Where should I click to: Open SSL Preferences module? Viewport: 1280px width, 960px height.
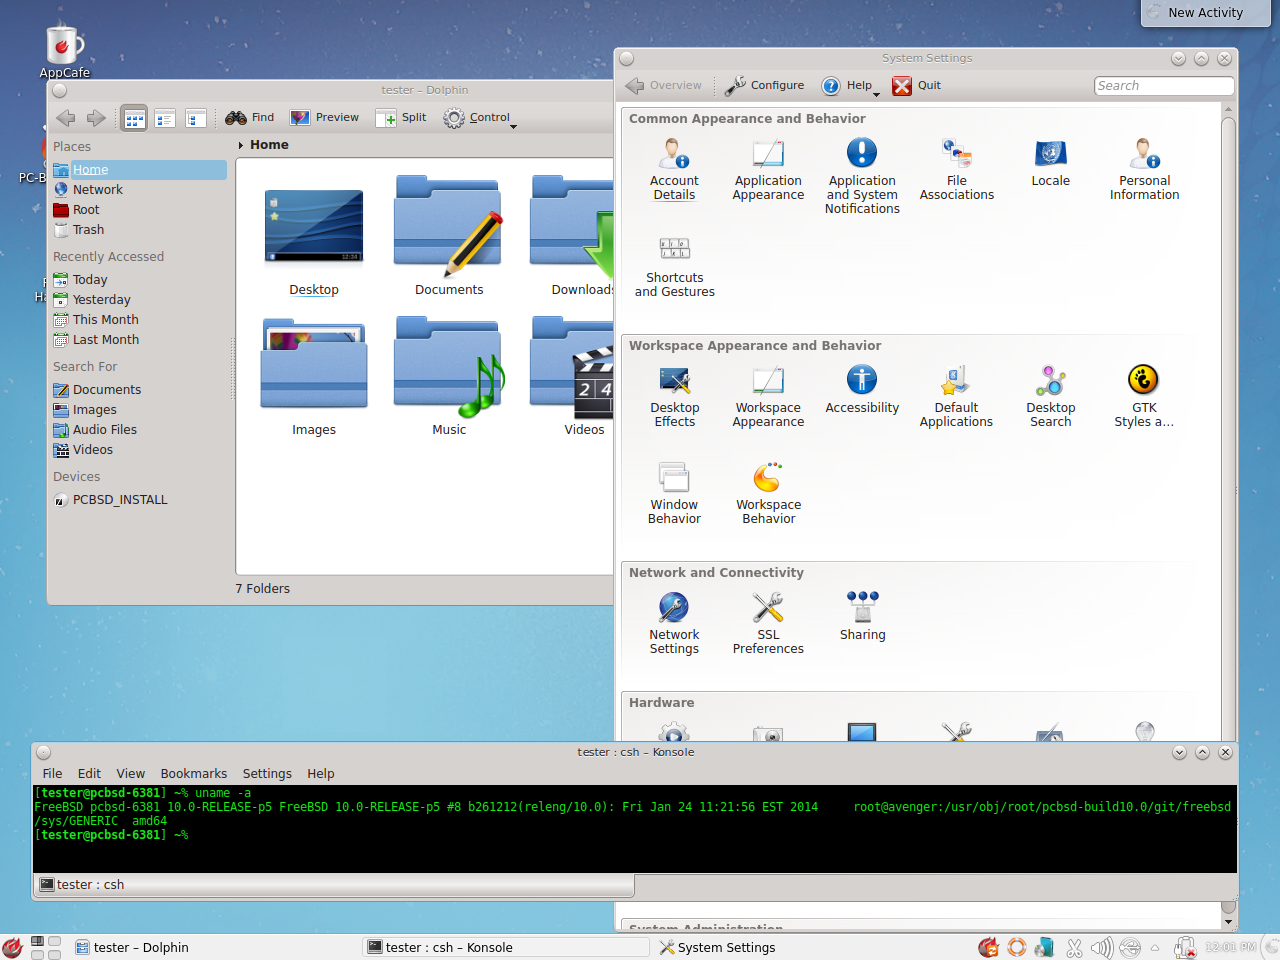768,624
